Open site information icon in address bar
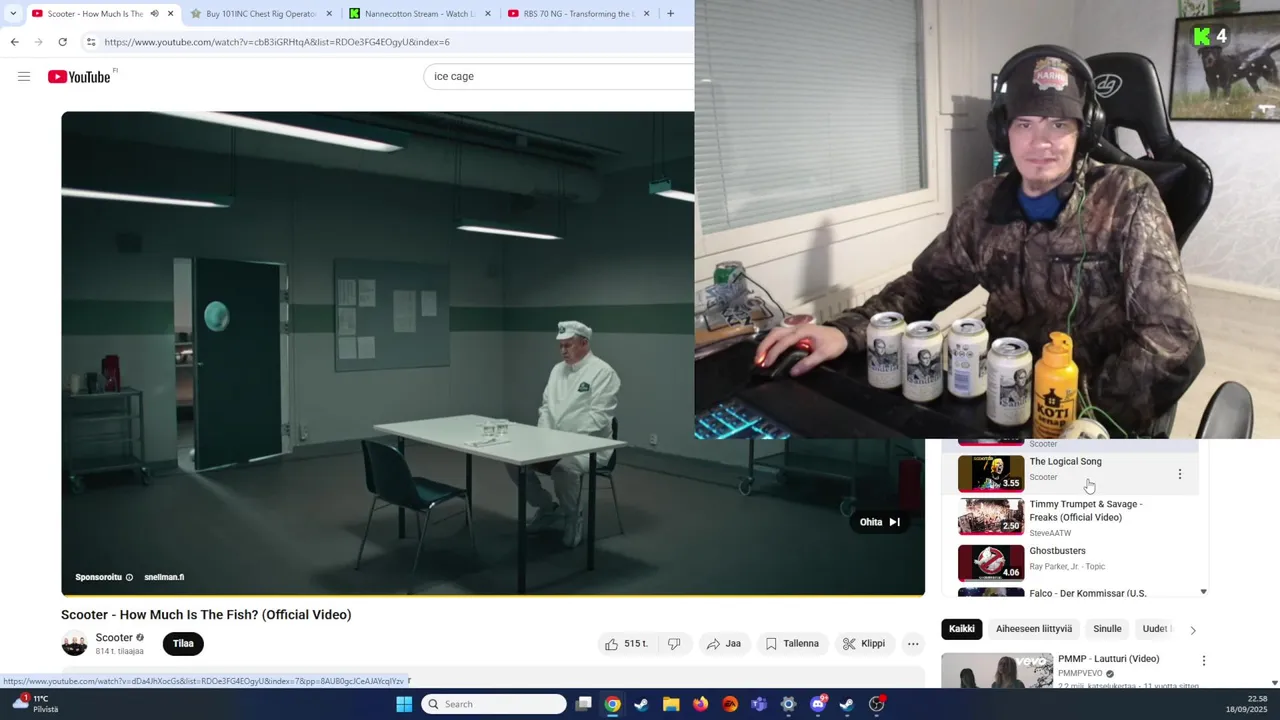 click(x=91, y=42)
